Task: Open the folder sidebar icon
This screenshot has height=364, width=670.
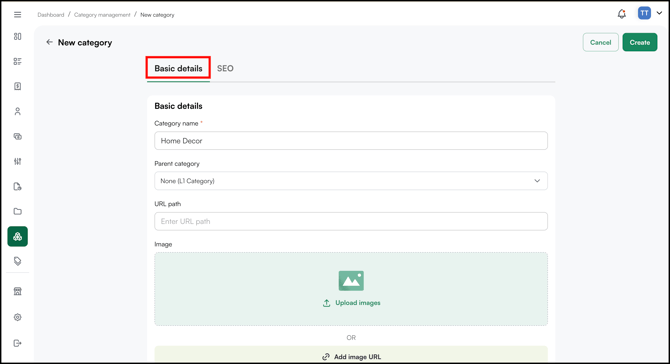Action: click(18, 211)
